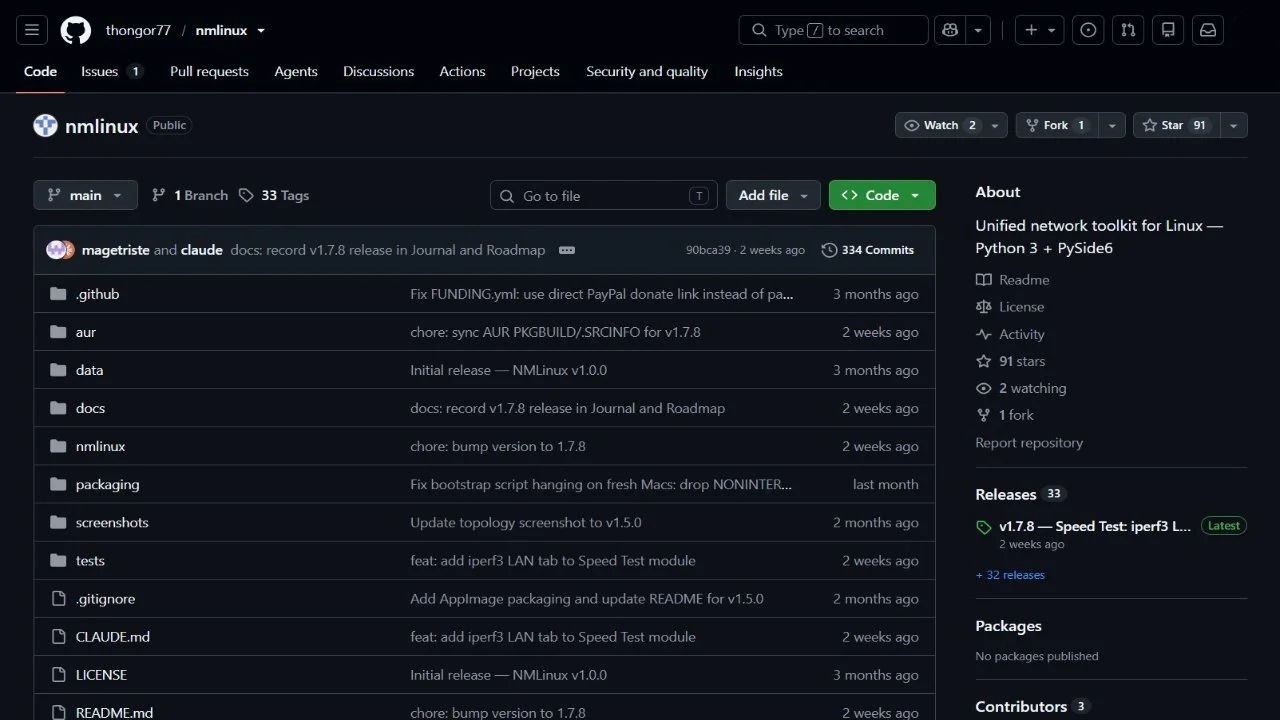This screenshot has height=720, width=1280.
Task: Expand the Fork options arrow
Action: tap(1112, 125)
